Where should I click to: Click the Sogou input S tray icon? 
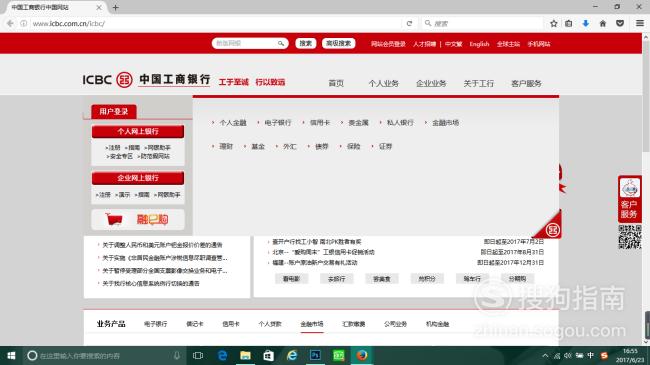pyautogui.click(x=604, y=356)
